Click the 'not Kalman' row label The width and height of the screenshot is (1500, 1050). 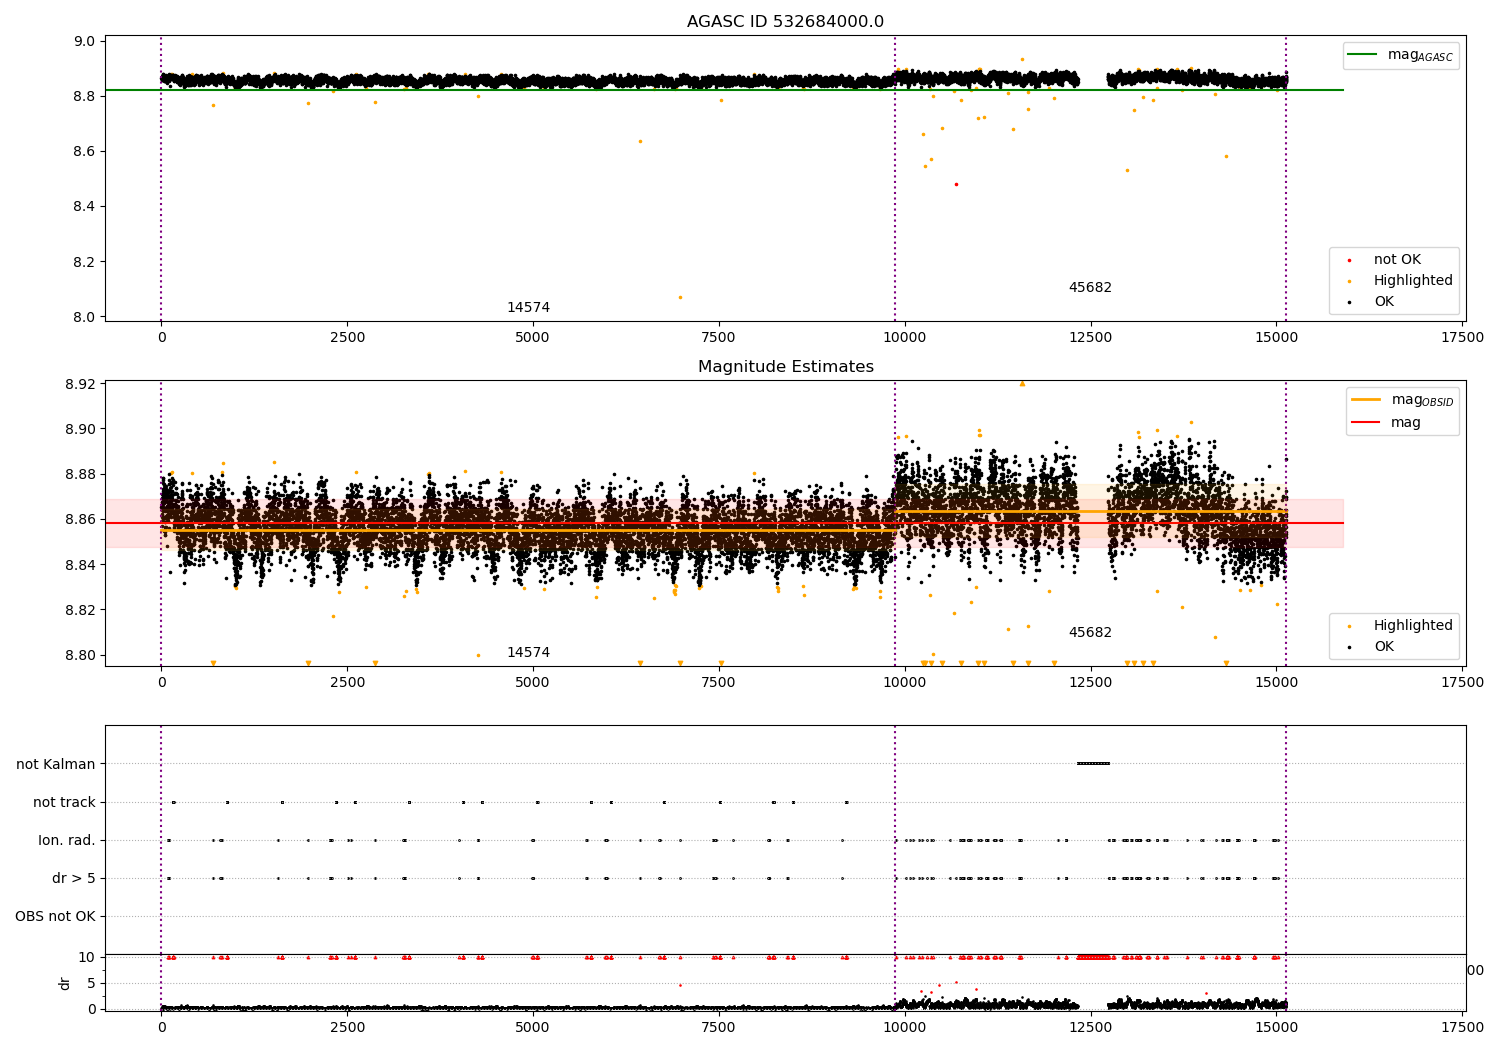coord(56,764)
